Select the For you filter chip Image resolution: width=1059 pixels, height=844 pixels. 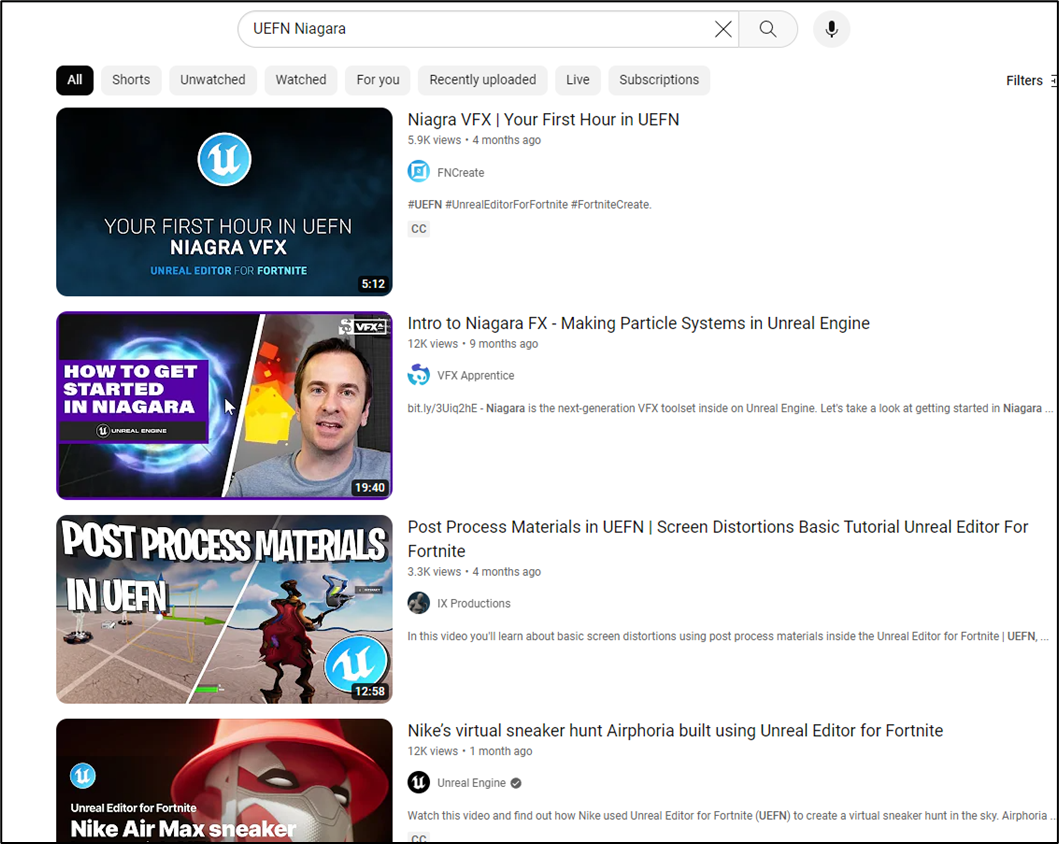tap(378, 80)
